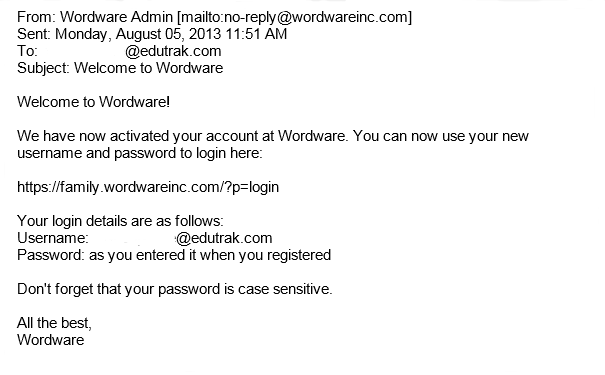Click 'Don't forget that your password is case sensitive'
This screenshot has height=375, width=605.
coord(174,289)
